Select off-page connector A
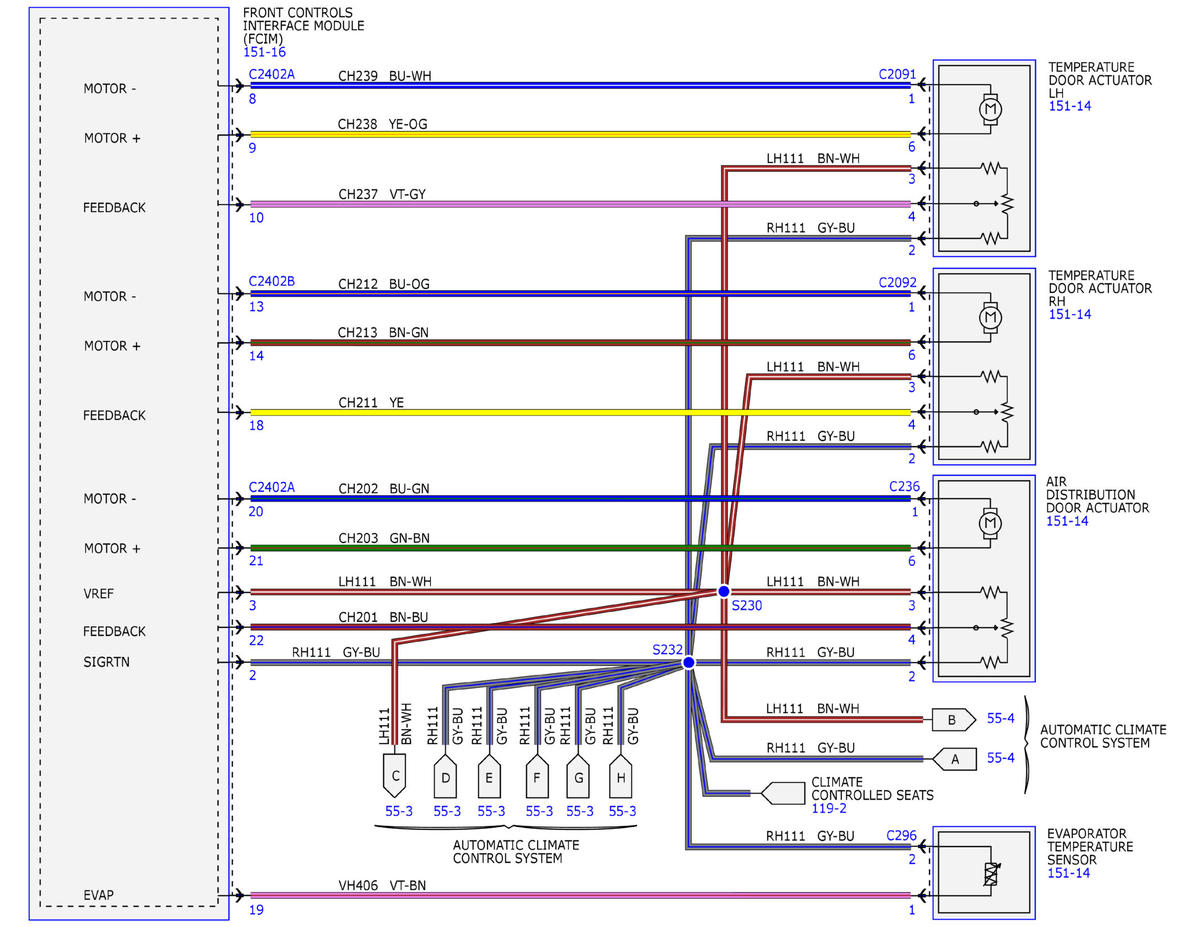The image size is (1200, 927). [954, 759]
